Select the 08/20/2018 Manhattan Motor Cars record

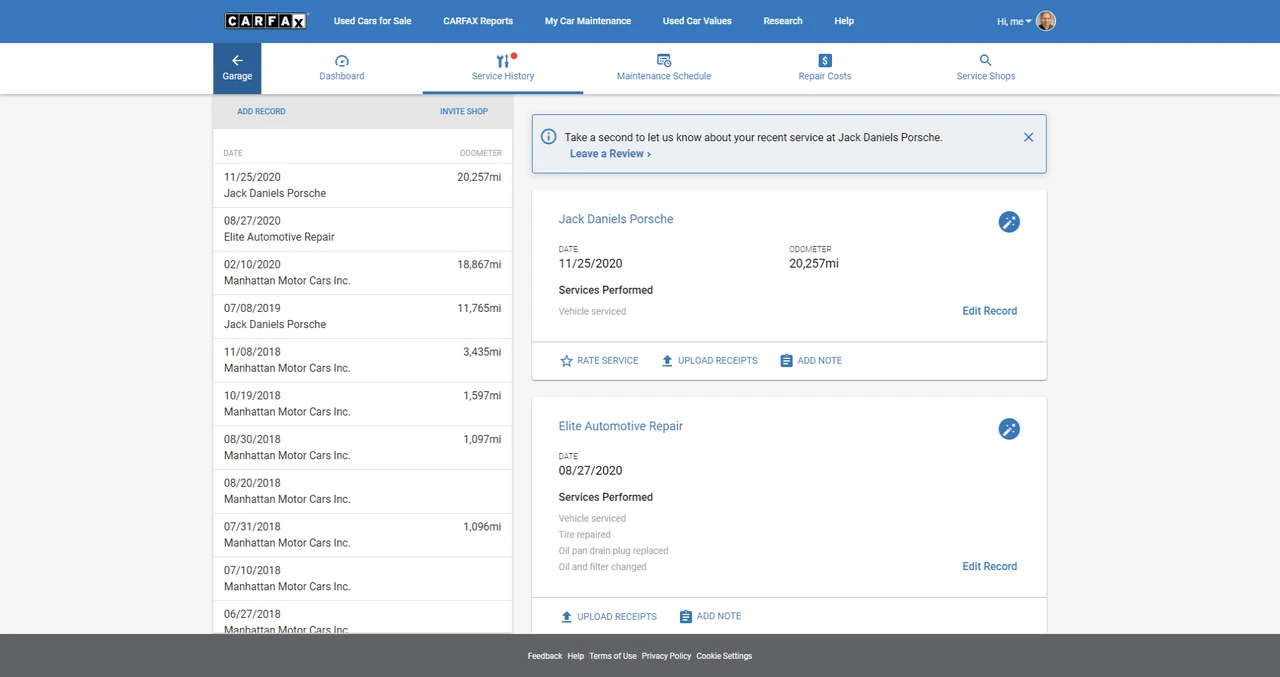click(362, 491)
